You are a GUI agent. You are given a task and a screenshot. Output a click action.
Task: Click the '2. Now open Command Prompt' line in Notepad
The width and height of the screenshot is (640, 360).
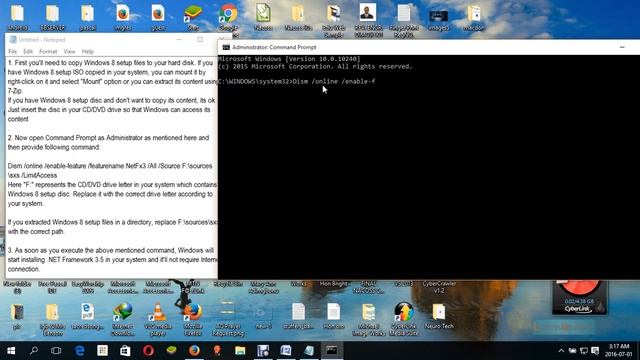(108, 138)
